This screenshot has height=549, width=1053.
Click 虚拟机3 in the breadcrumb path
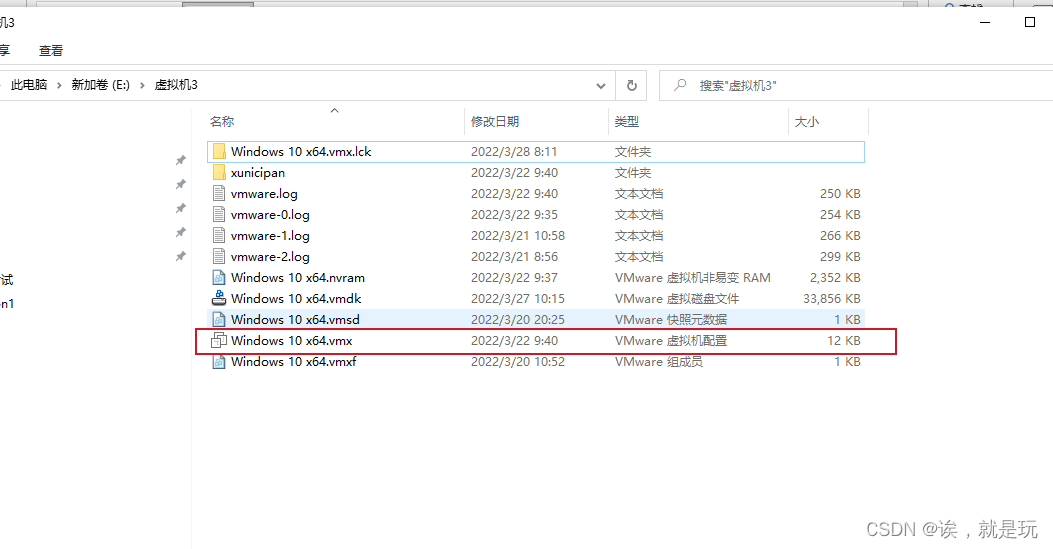click(x=176, y=85)
